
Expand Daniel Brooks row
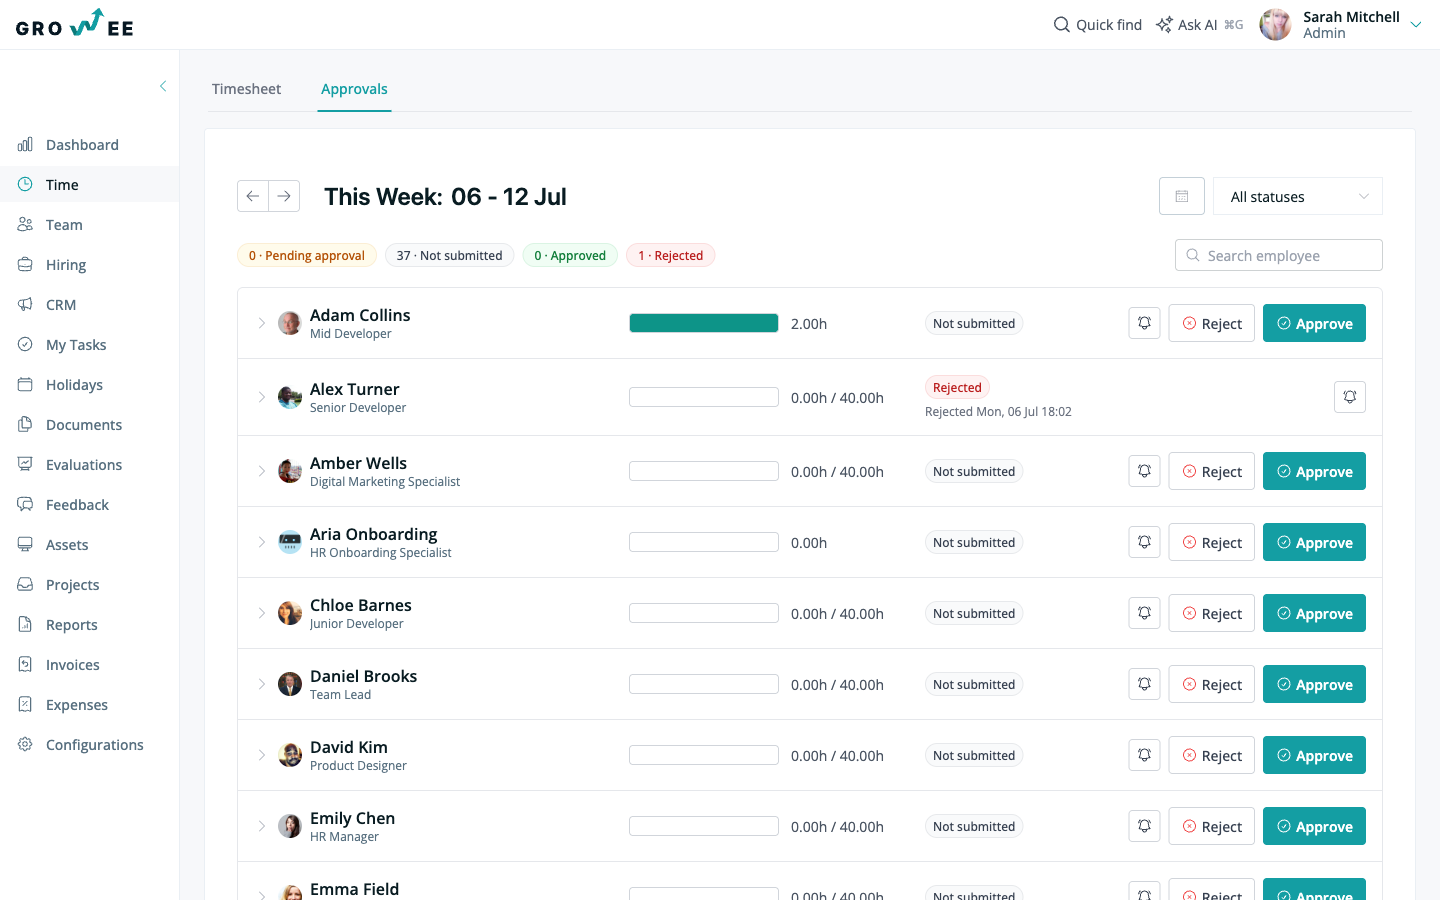tap(262, 684)
